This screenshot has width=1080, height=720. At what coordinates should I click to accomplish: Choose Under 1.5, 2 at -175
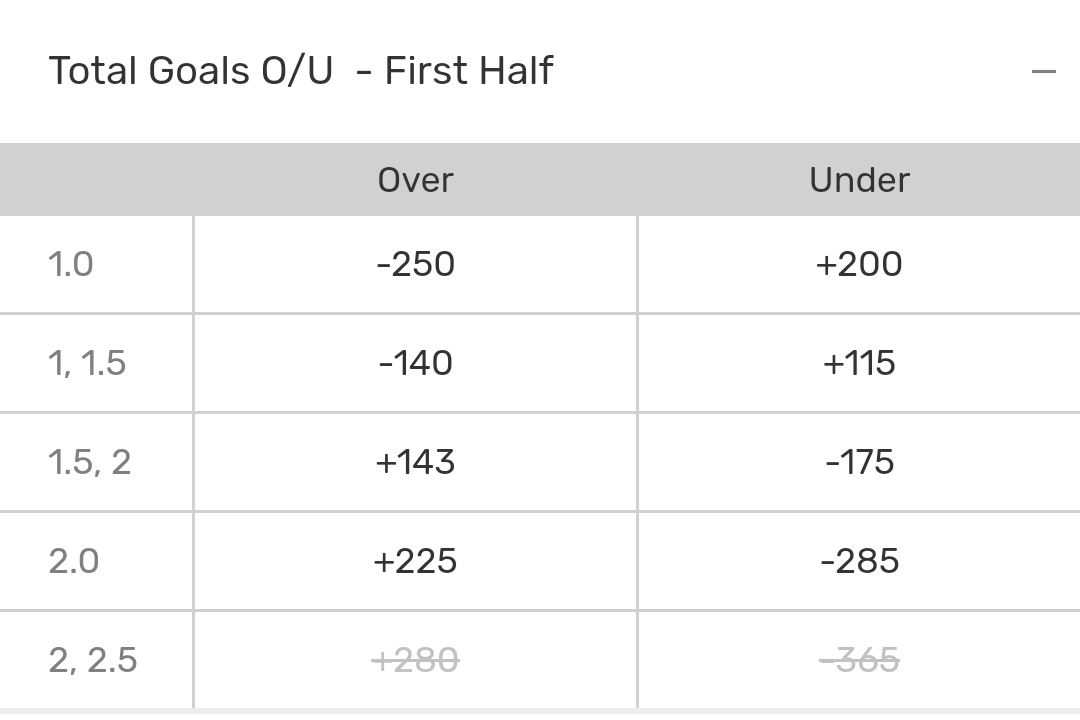pos(859,462)
